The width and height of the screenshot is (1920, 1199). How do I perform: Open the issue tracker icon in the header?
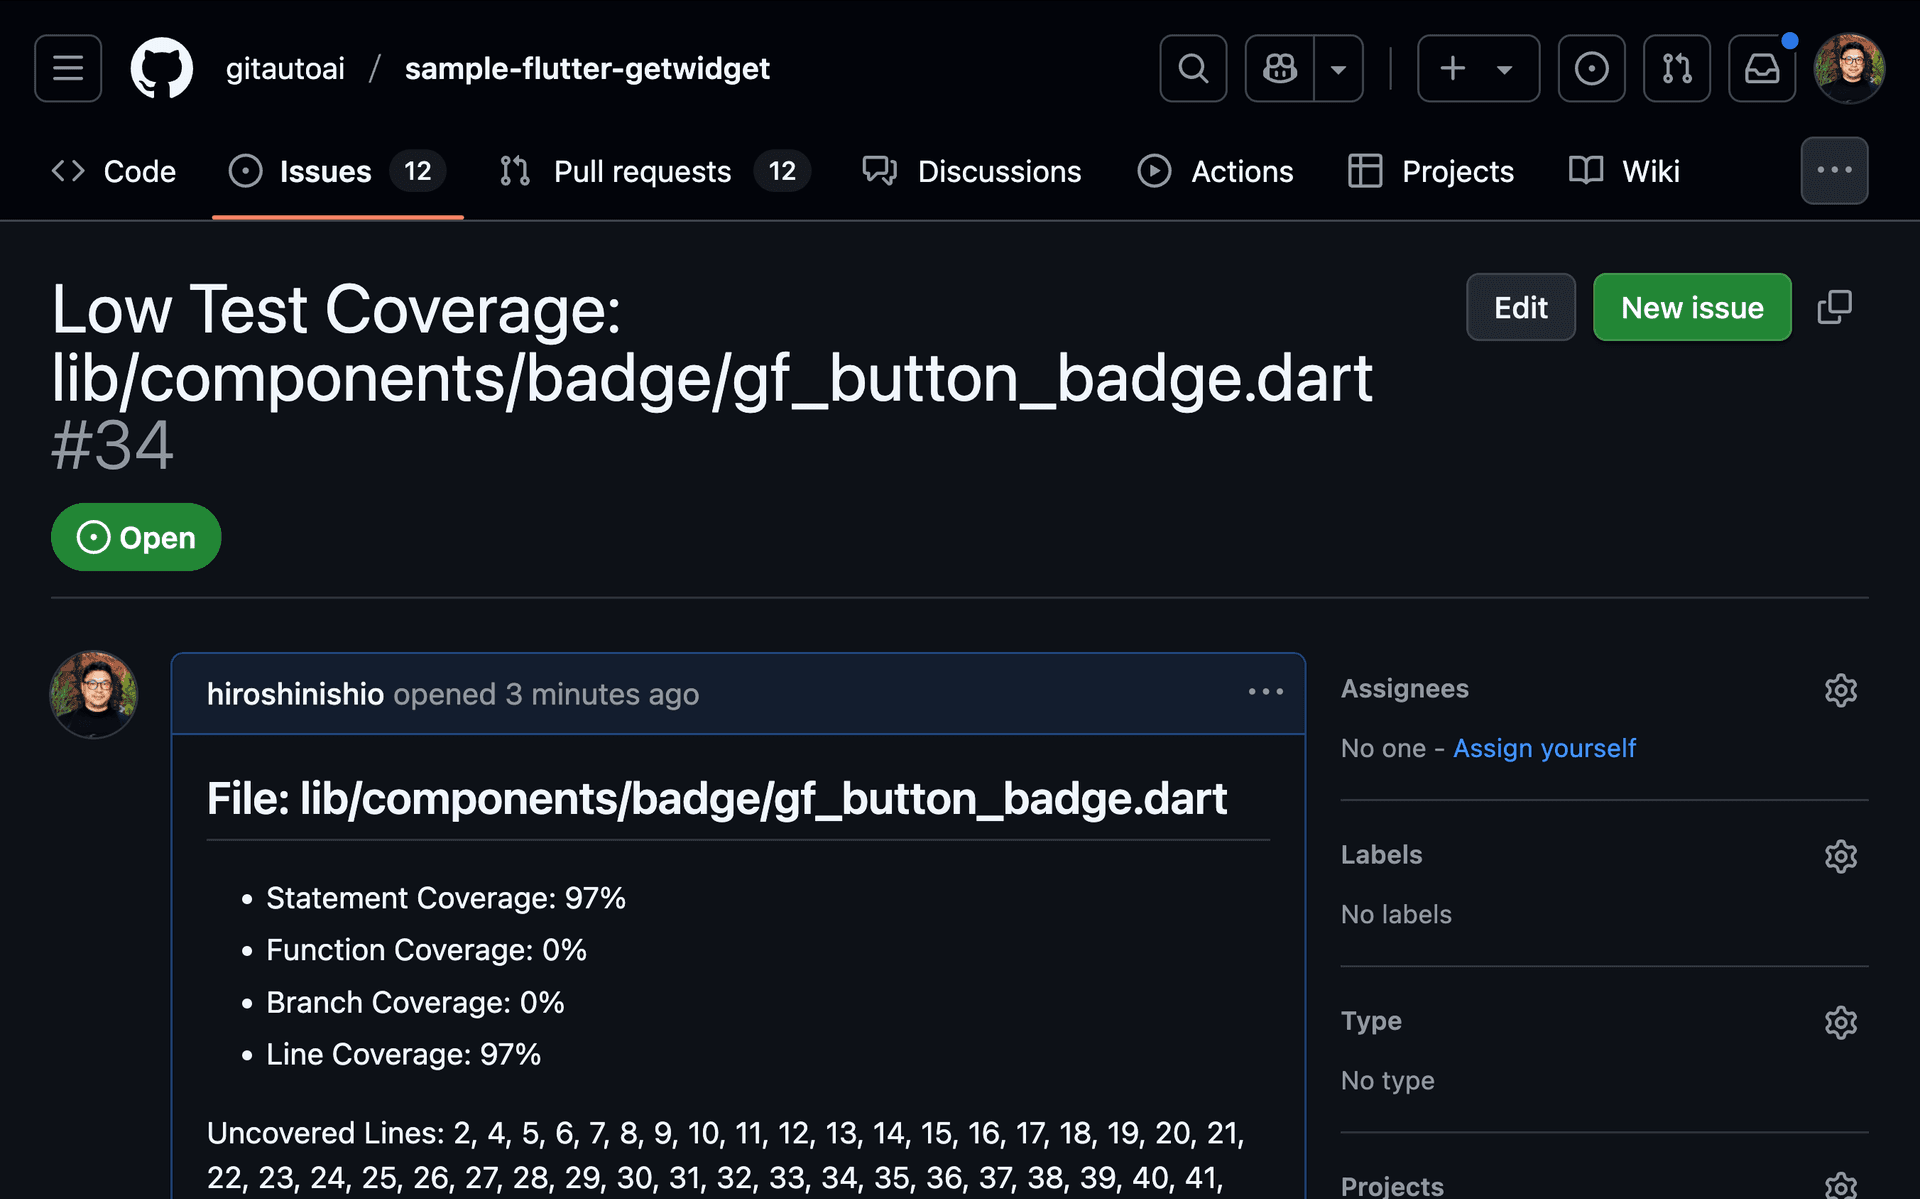click(1591, 68)
